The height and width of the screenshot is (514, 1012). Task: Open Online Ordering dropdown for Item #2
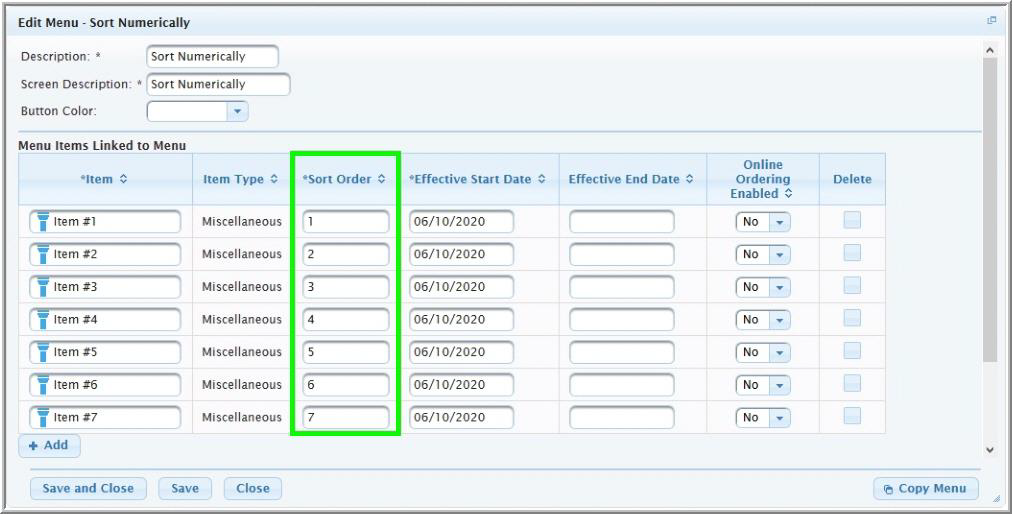[778, 254]
